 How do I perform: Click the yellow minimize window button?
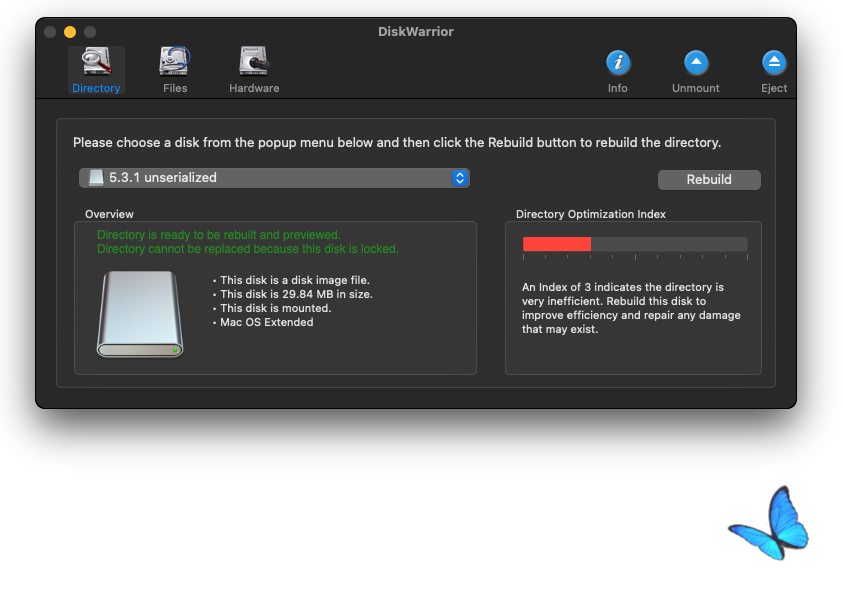(x=70, y=32)
